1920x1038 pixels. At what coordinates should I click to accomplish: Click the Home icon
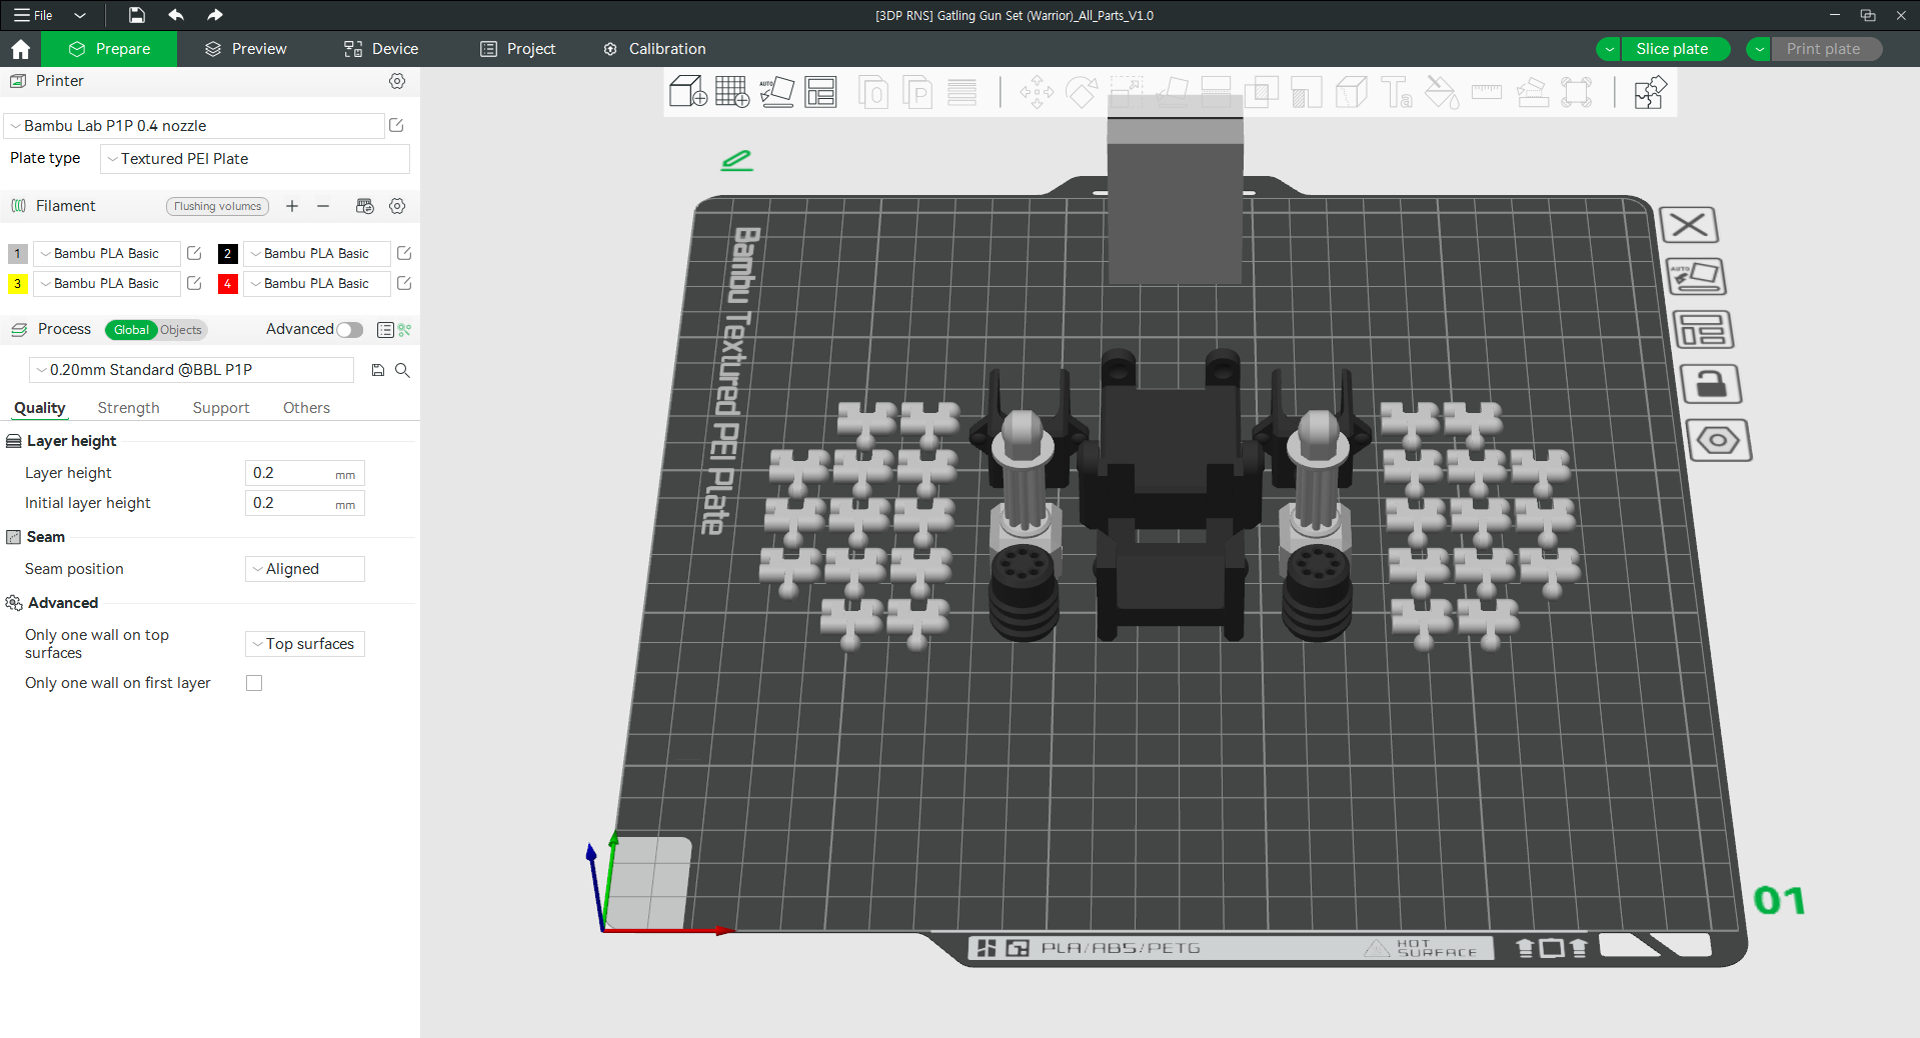(x=20, y=49)
